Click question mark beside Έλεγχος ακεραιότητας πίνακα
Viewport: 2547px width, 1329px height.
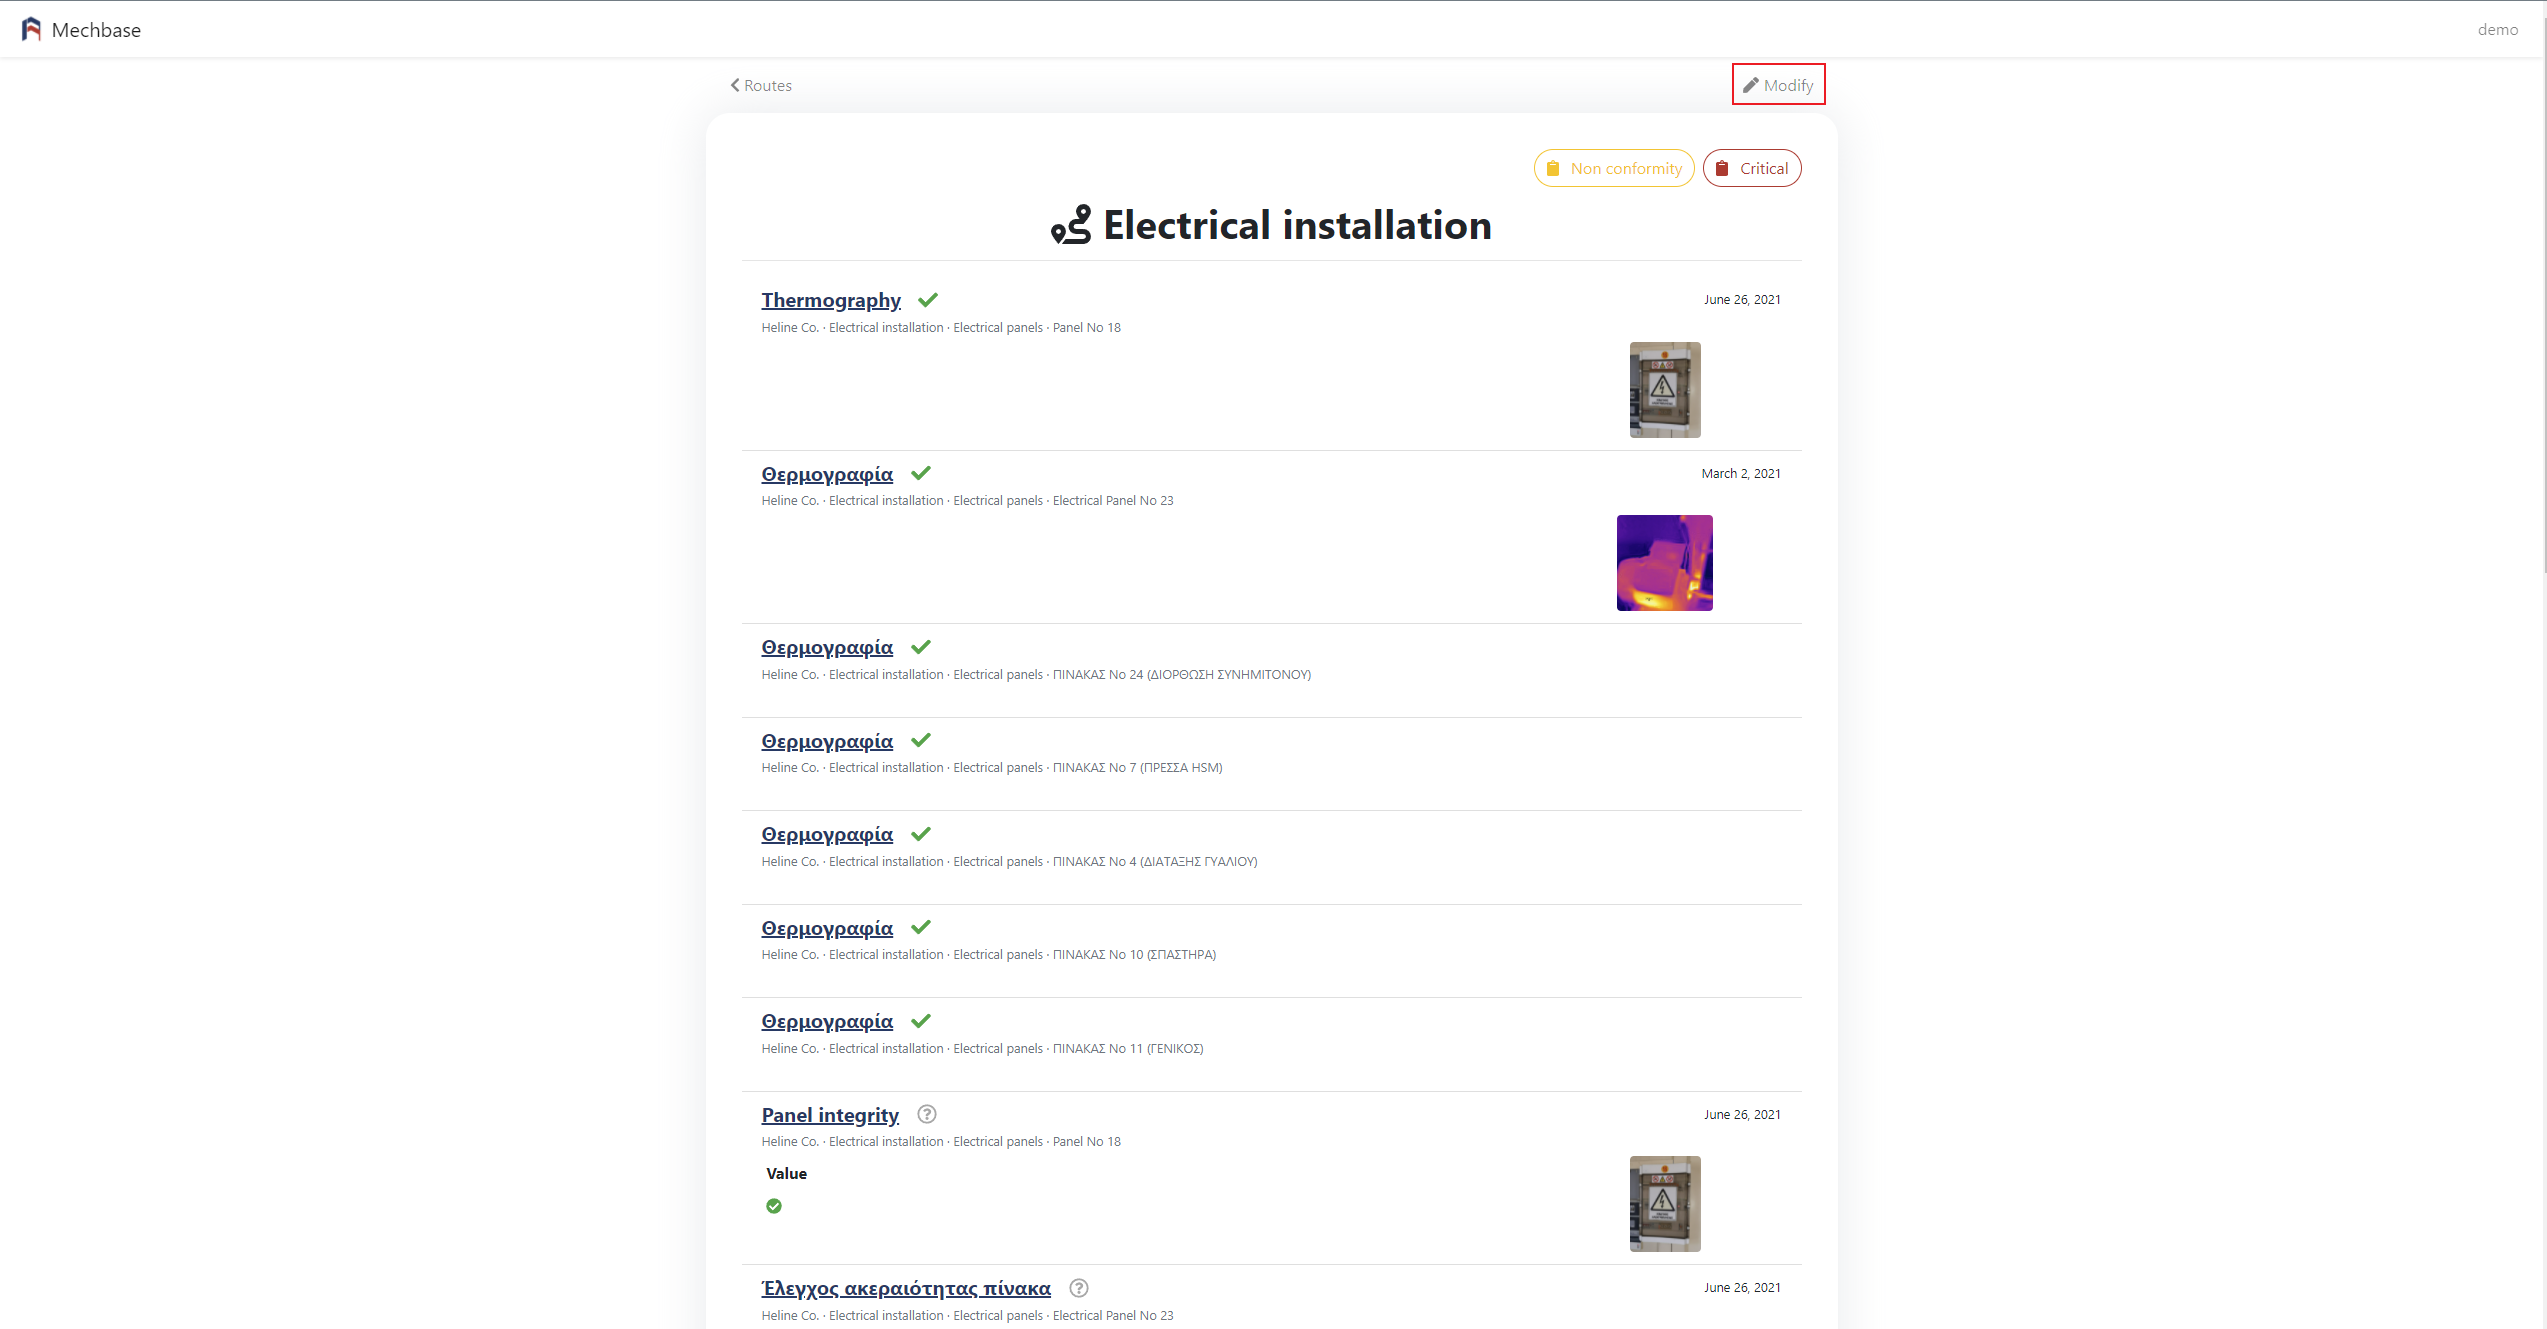coord(1079,1288)
